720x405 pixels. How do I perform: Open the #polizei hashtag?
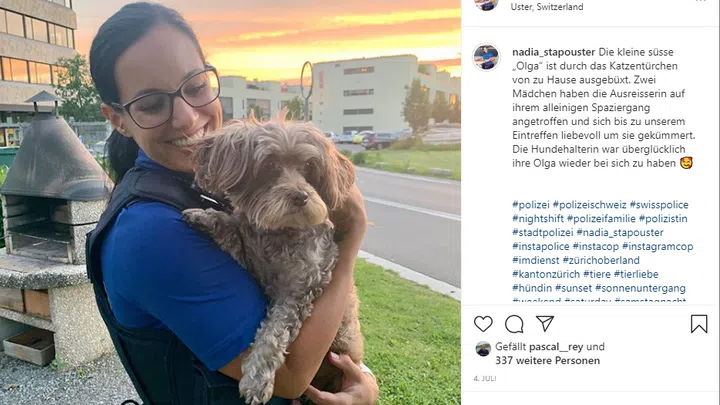tap(531, 205)
